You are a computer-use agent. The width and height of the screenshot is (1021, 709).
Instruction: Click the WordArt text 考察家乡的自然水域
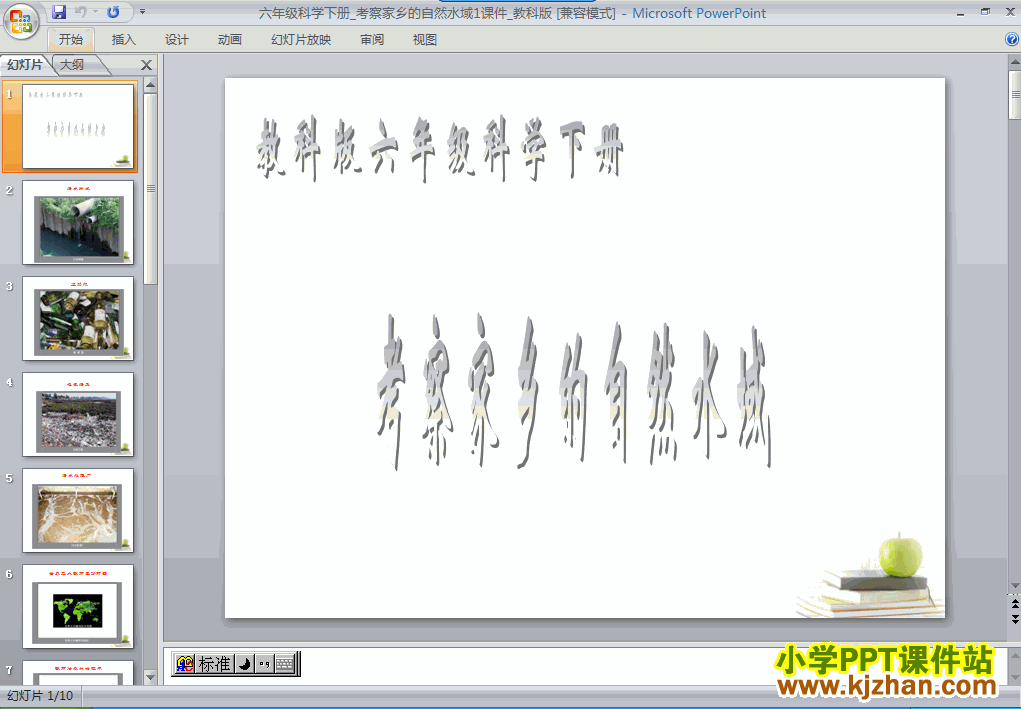[574, 392]
